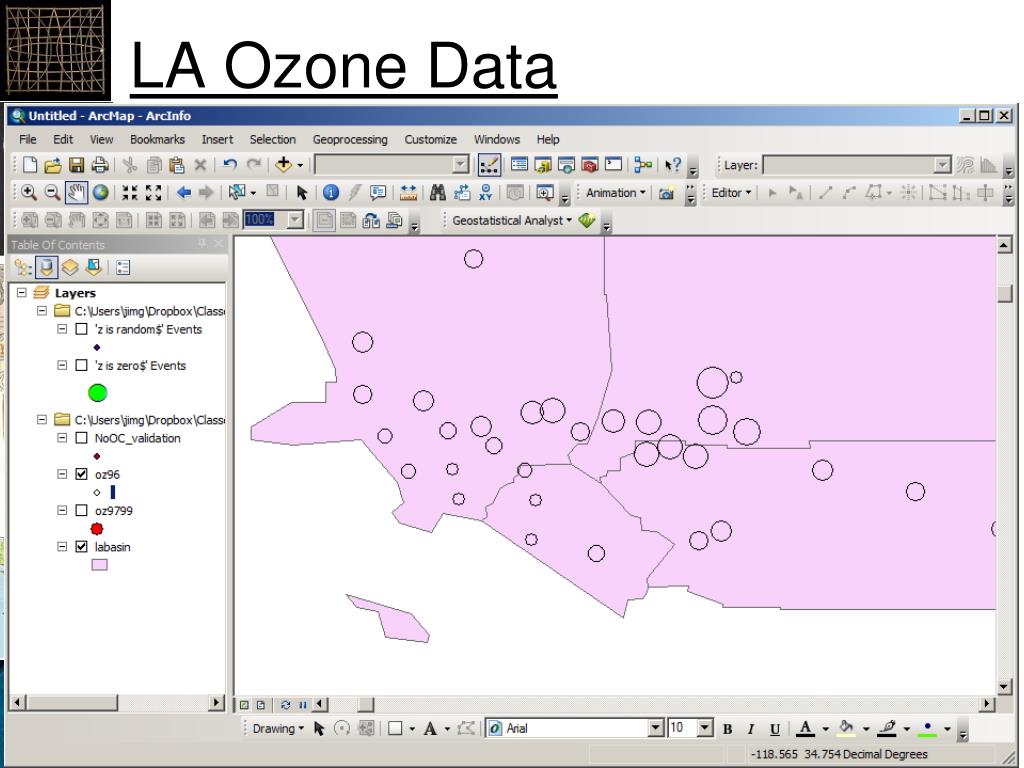The image size is (1024, 768).
Task: Open the Arial font name dropdown
Action: tap(656, 728)
